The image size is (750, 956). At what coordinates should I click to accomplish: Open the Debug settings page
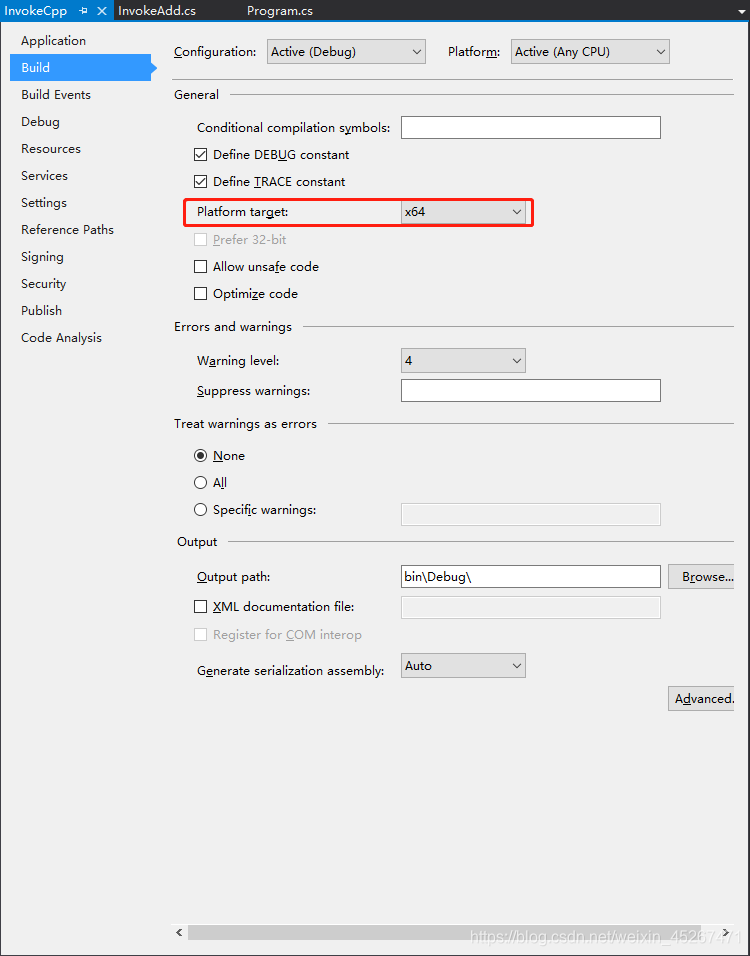(x=40, y=121)
